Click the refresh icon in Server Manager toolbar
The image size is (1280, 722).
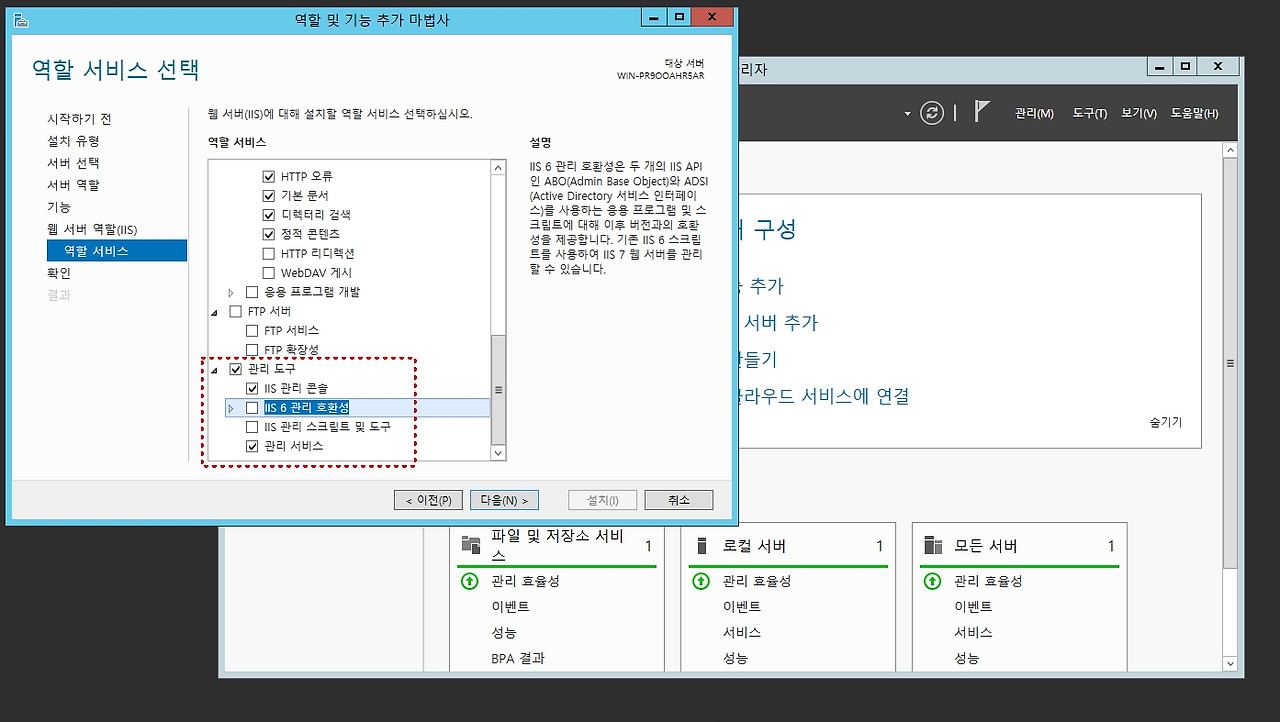coord(931,113)
